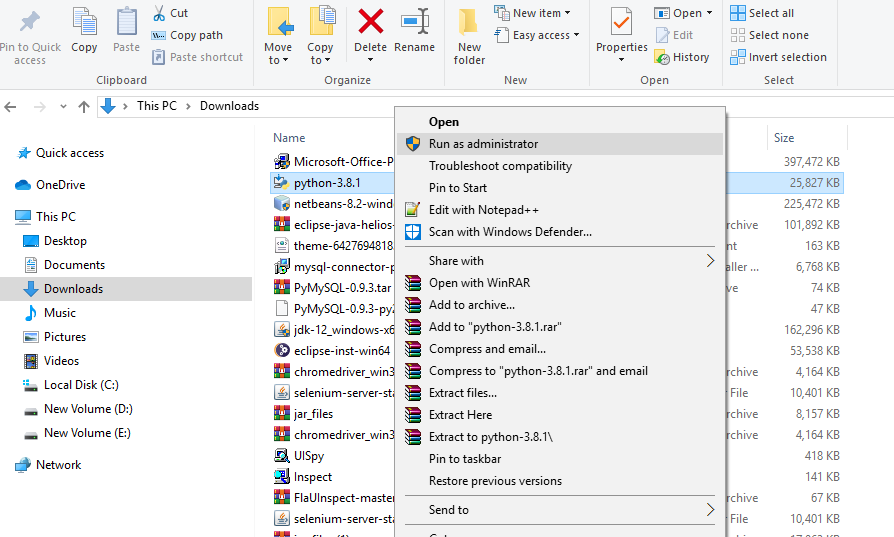Screen dimensions: 894x537
Task: Choose Open with WinRAR
Action: coord(559,283)
